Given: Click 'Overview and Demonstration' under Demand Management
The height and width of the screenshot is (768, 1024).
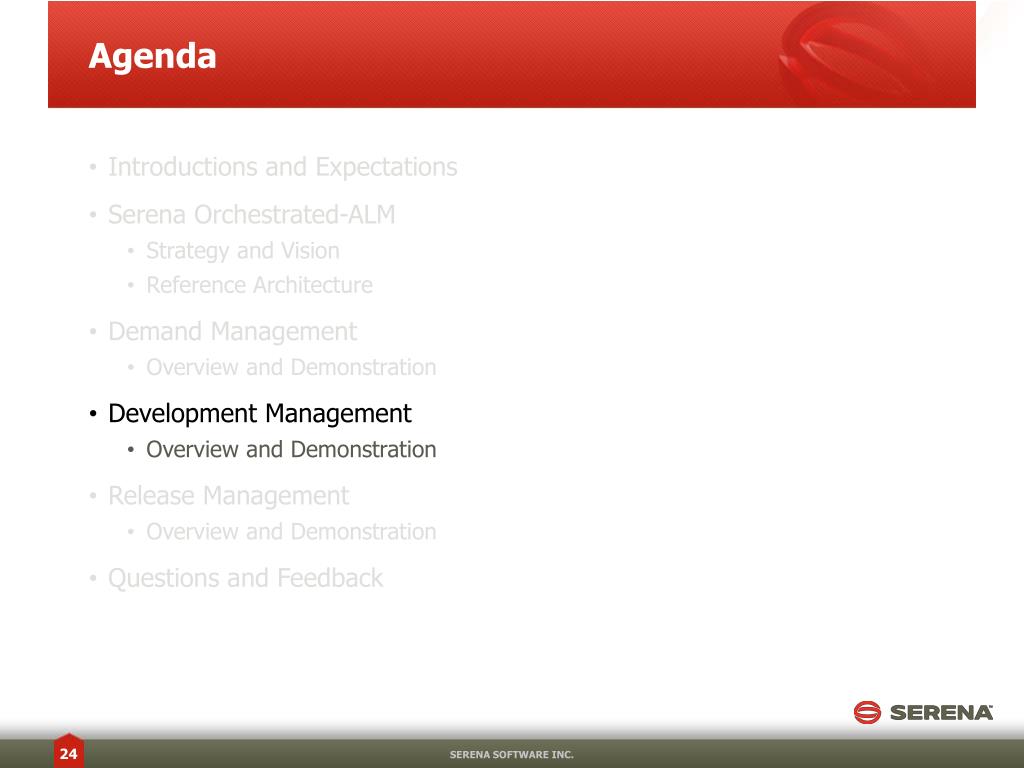Looking at the screenshot, I should (291, 368).
